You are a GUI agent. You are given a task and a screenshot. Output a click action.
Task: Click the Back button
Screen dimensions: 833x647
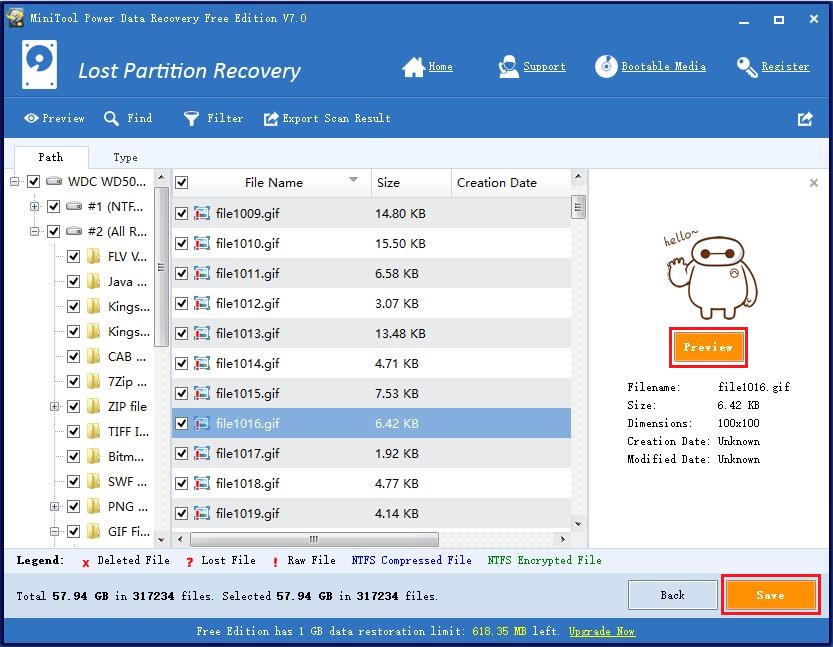click(x=673, y=595)
